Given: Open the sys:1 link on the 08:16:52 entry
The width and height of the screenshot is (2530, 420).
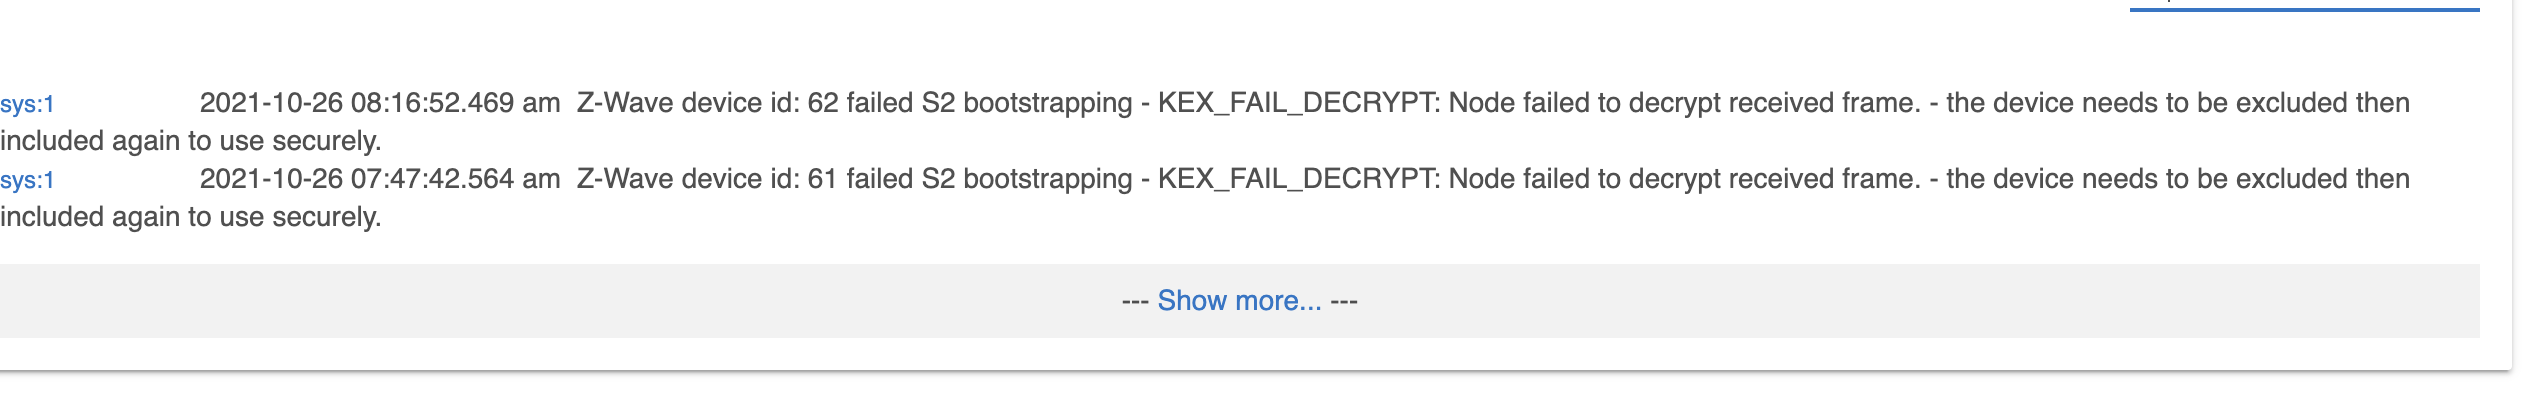Looking at the screenshot, I should [x=27, y=104].
